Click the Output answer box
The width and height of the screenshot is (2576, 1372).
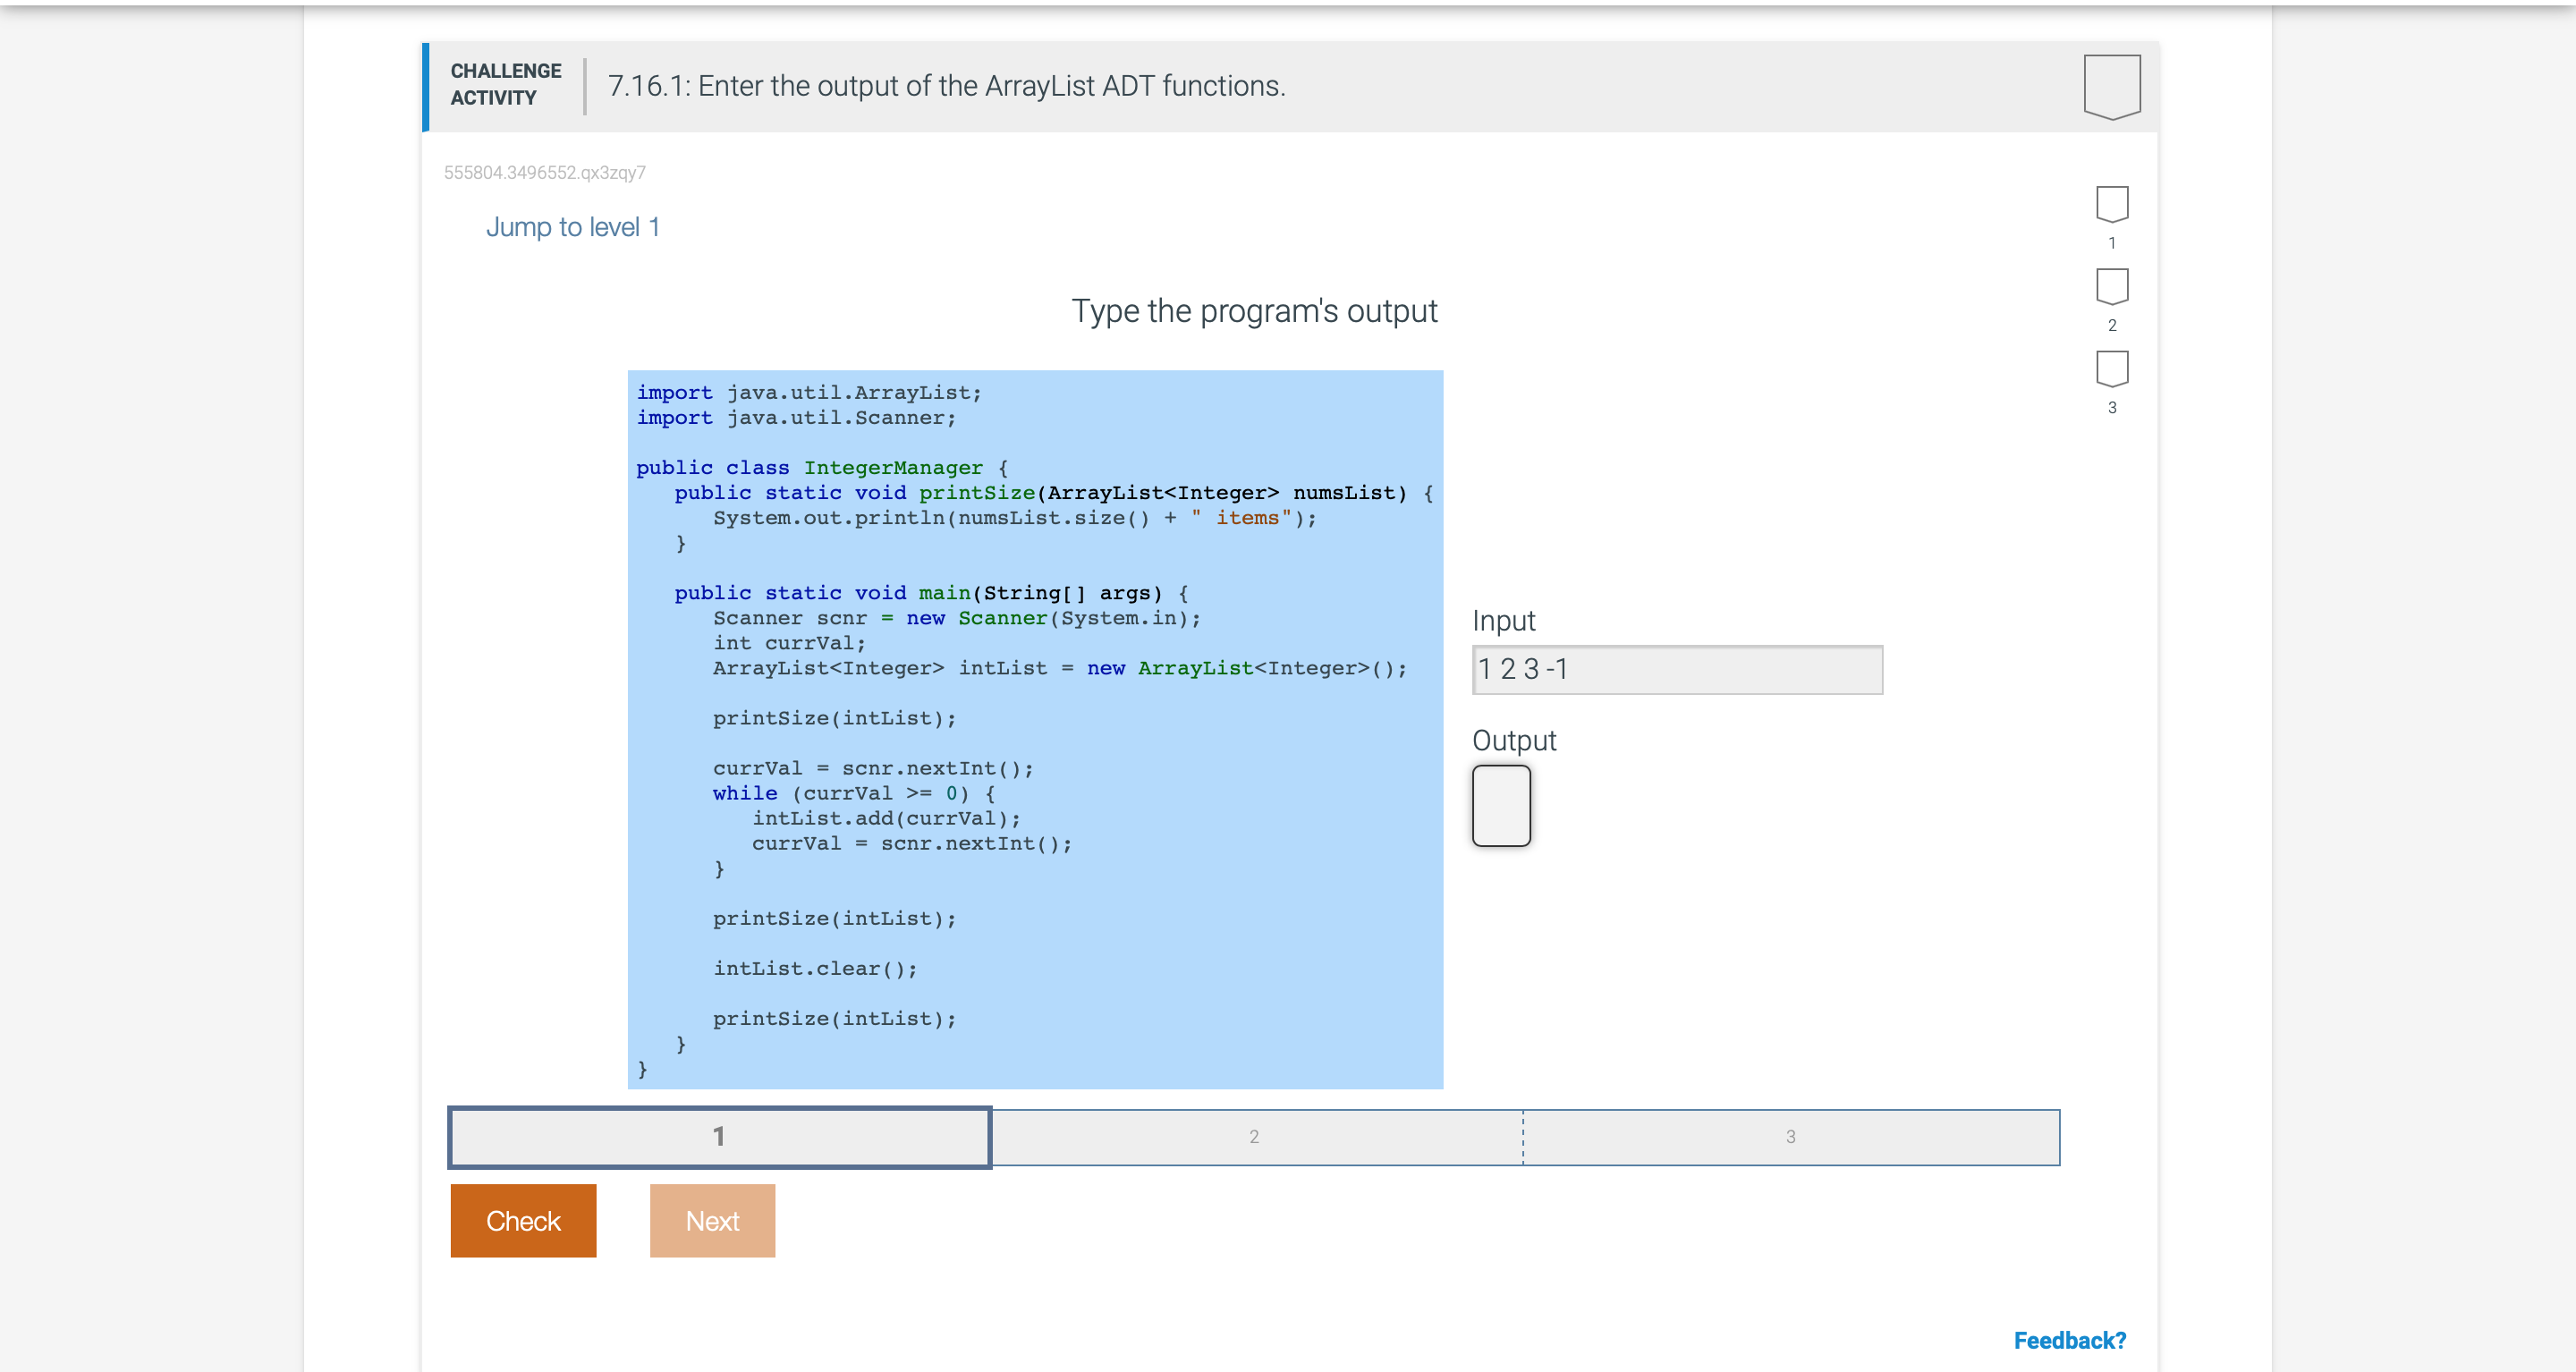click(1500, 806)
